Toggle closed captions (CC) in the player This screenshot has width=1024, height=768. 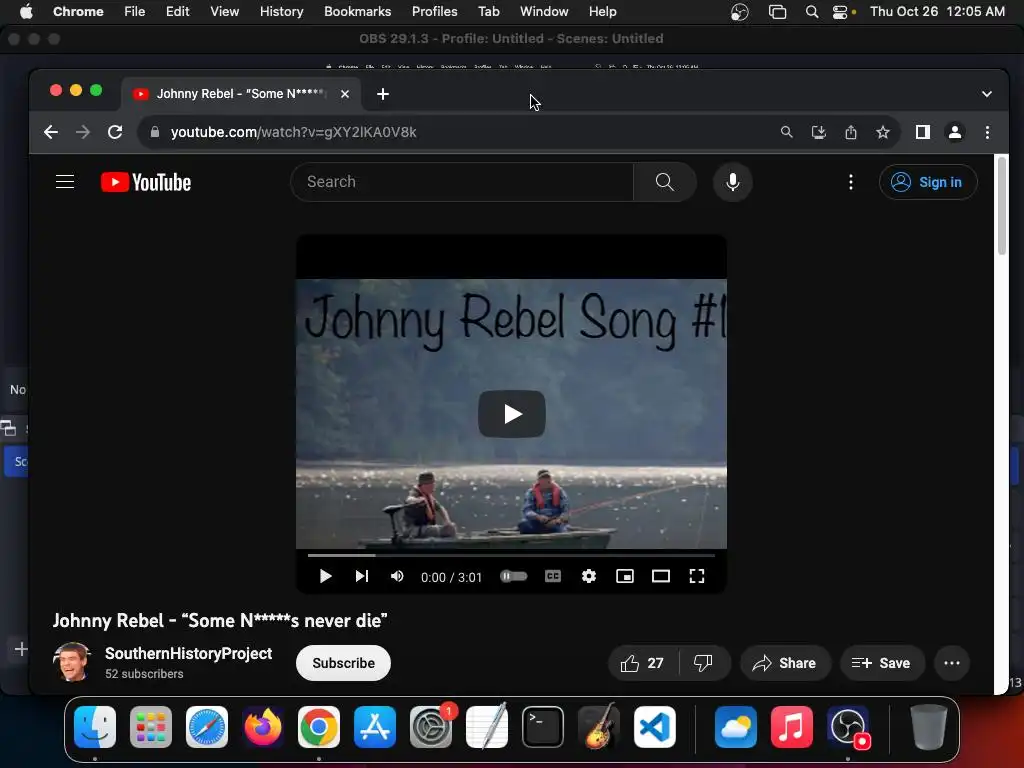552,576
